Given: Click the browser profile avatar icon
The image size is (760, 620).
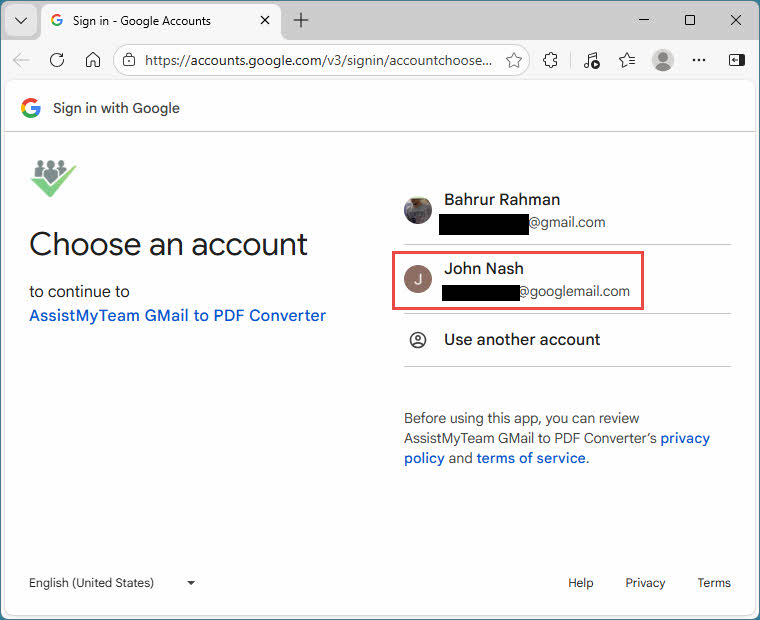Looking at the screenshot, I should pos(663,60).
